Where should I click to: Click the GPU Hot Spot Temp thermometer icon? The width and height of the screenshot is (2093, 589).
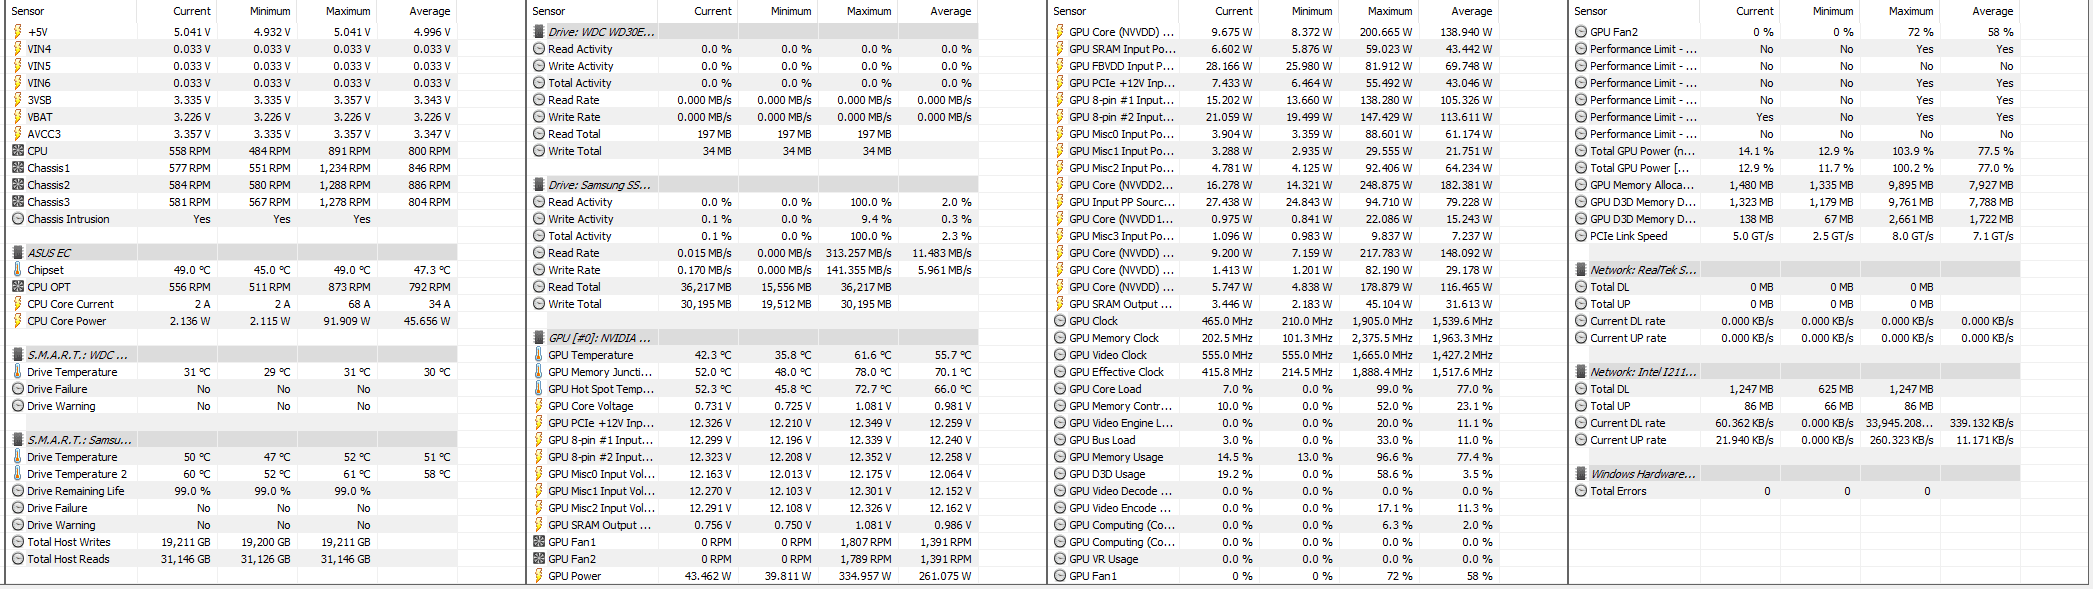click(539, 389)
